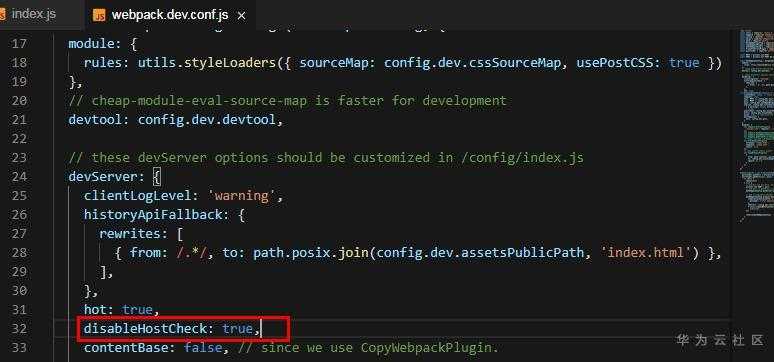Click 'contentBase' property name
Screen dimensions: 774x362
tap(125, 348)
